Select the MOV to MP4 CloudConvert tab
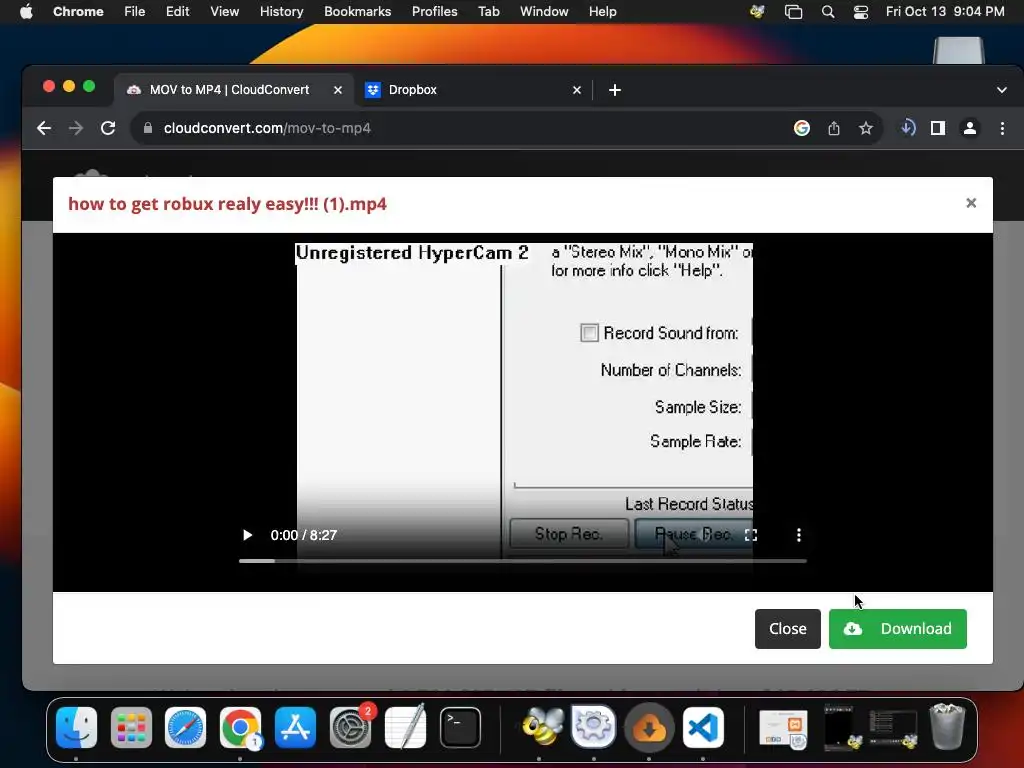 [232, 89]
